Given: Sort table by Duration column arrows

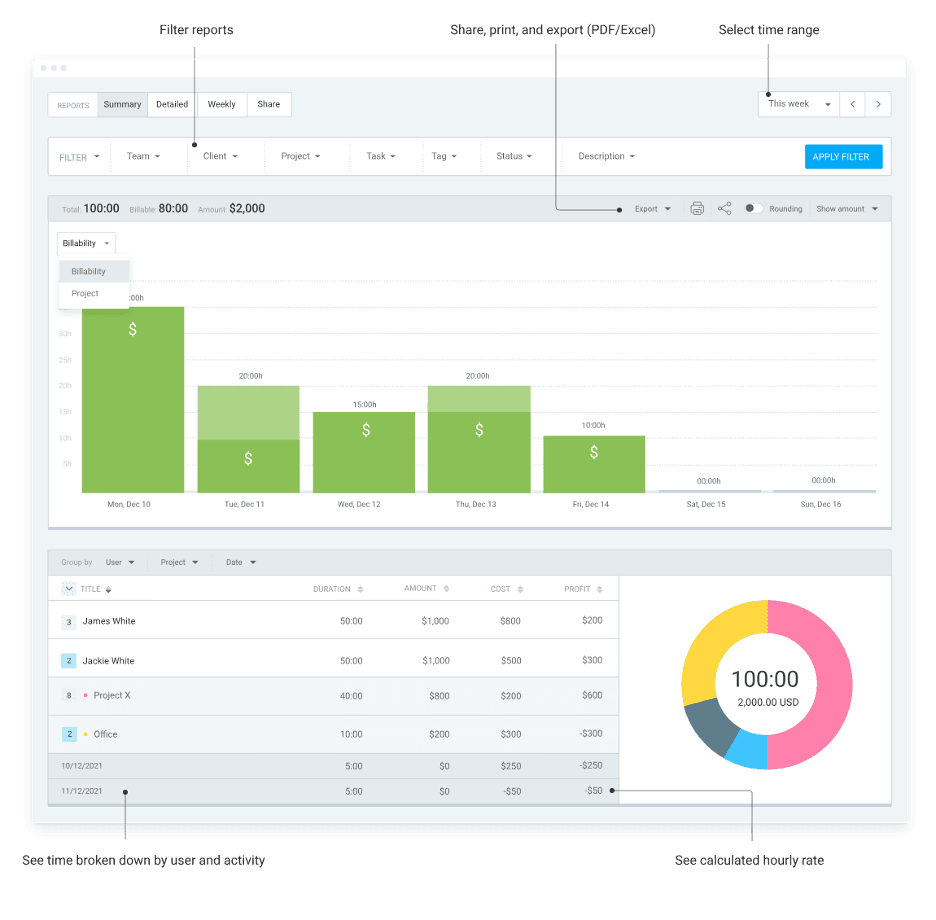Looking at the screenshot, I should [x=360, y=589].
